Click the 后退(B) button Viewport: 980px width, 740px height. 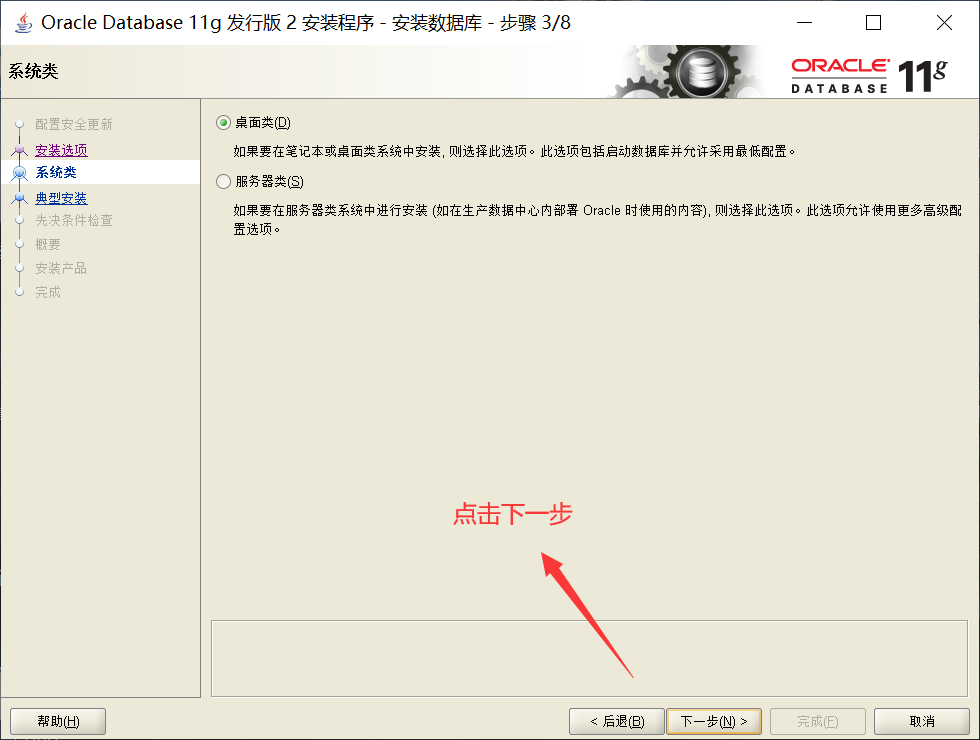tap(616, 721)
